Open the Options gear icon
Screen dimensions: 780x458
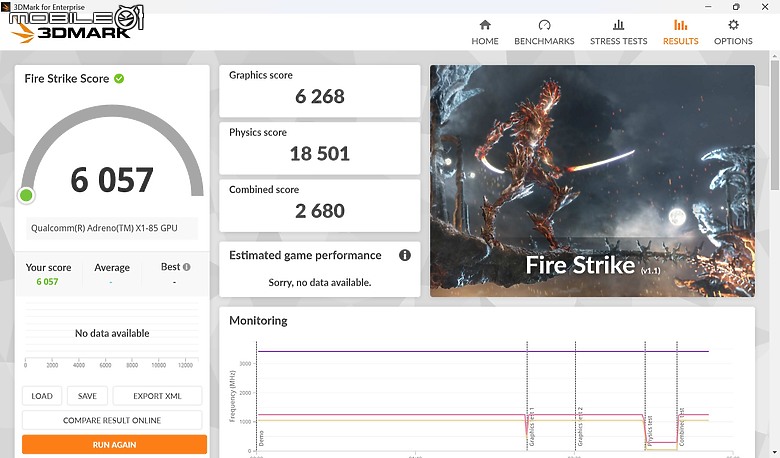(733, 25)
